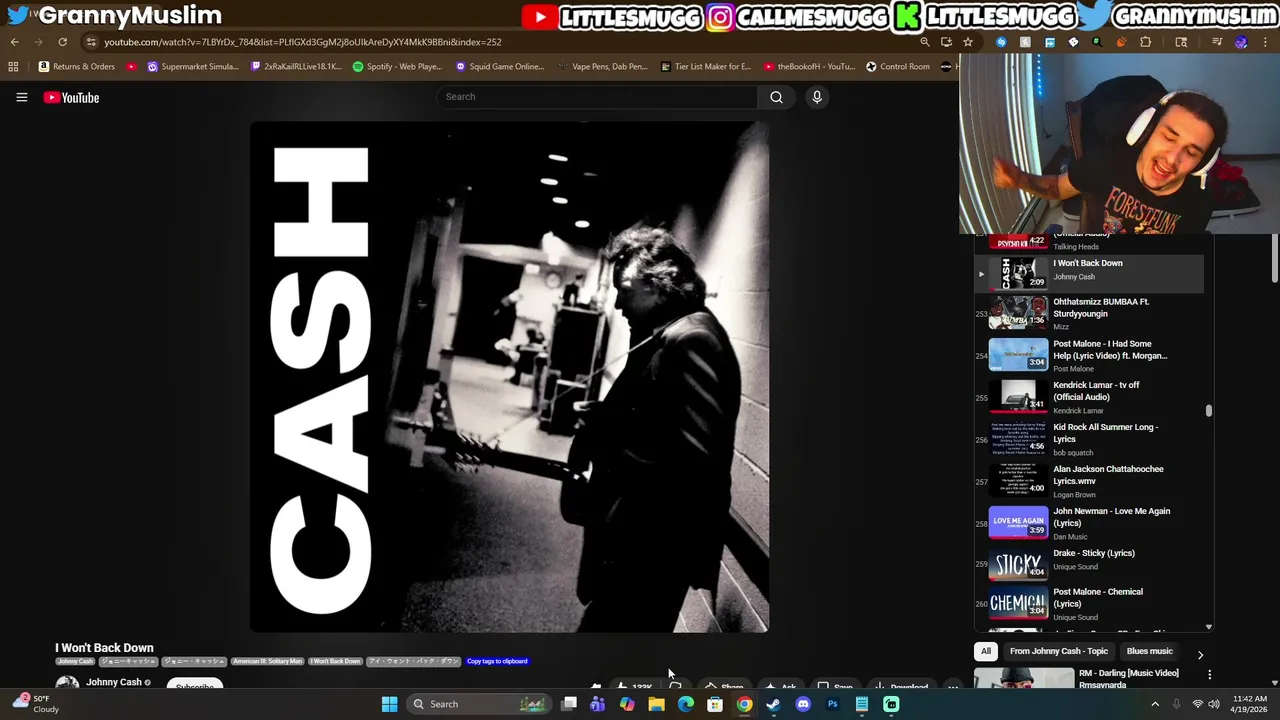The image size is (1280, 720).
Task: Open the Squid Game Online... bookmark
Action: [x=500, y=66]
